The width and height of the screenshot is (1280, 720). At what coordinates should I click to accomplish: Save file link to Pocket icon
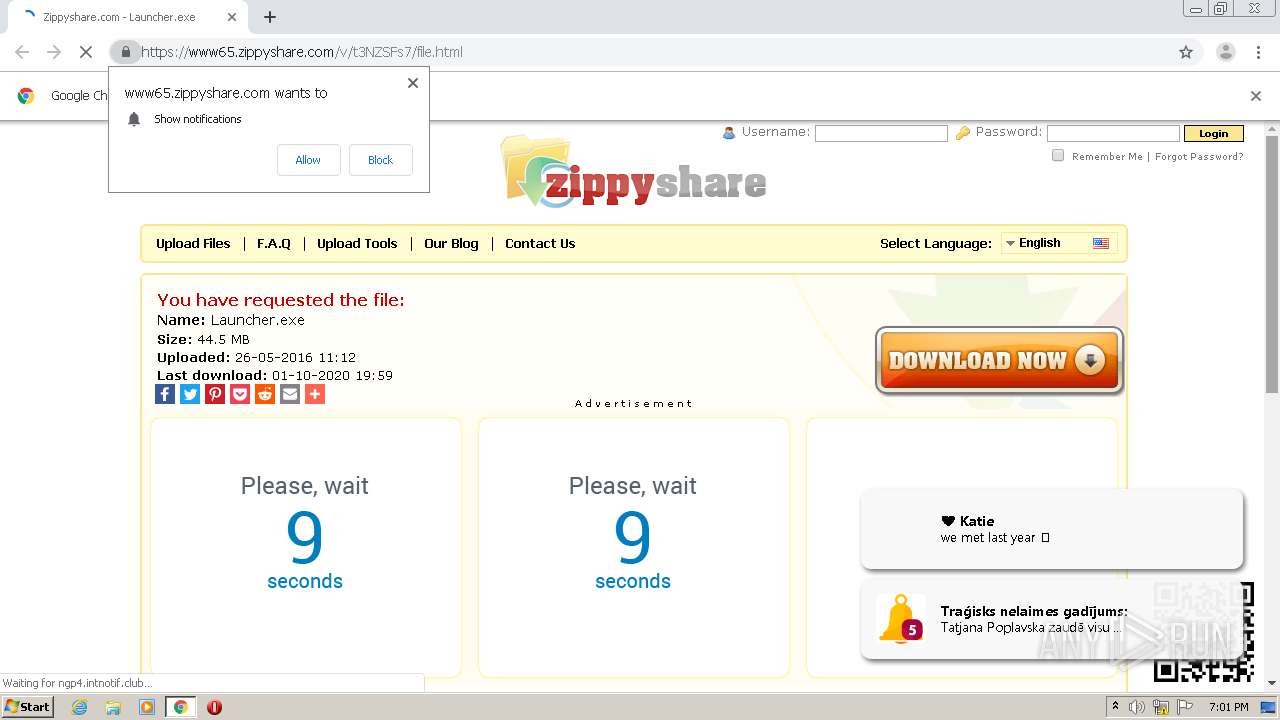point(240,394)
